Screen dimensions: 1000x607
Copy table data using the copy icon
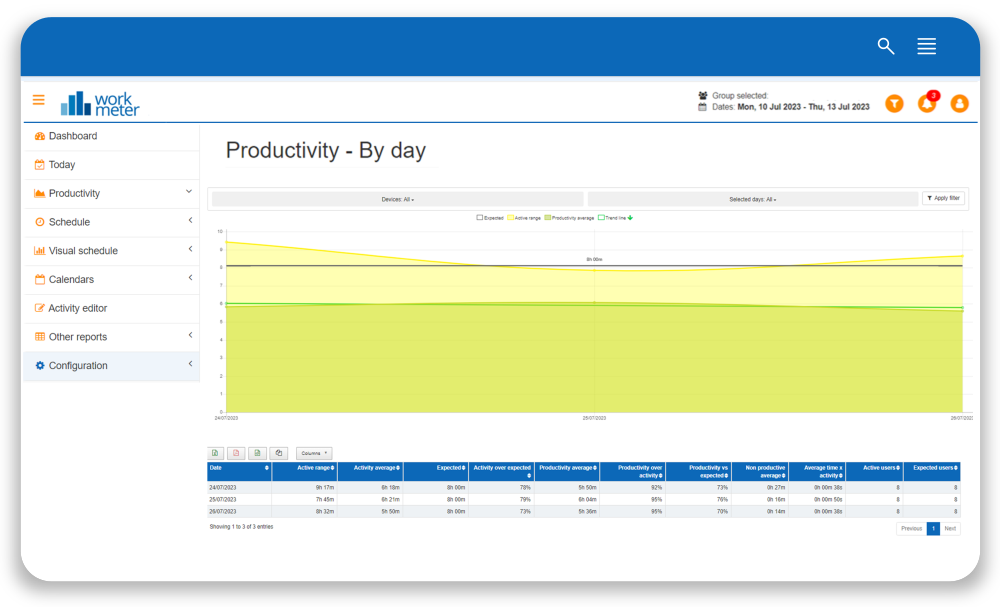tap(279, 453)
